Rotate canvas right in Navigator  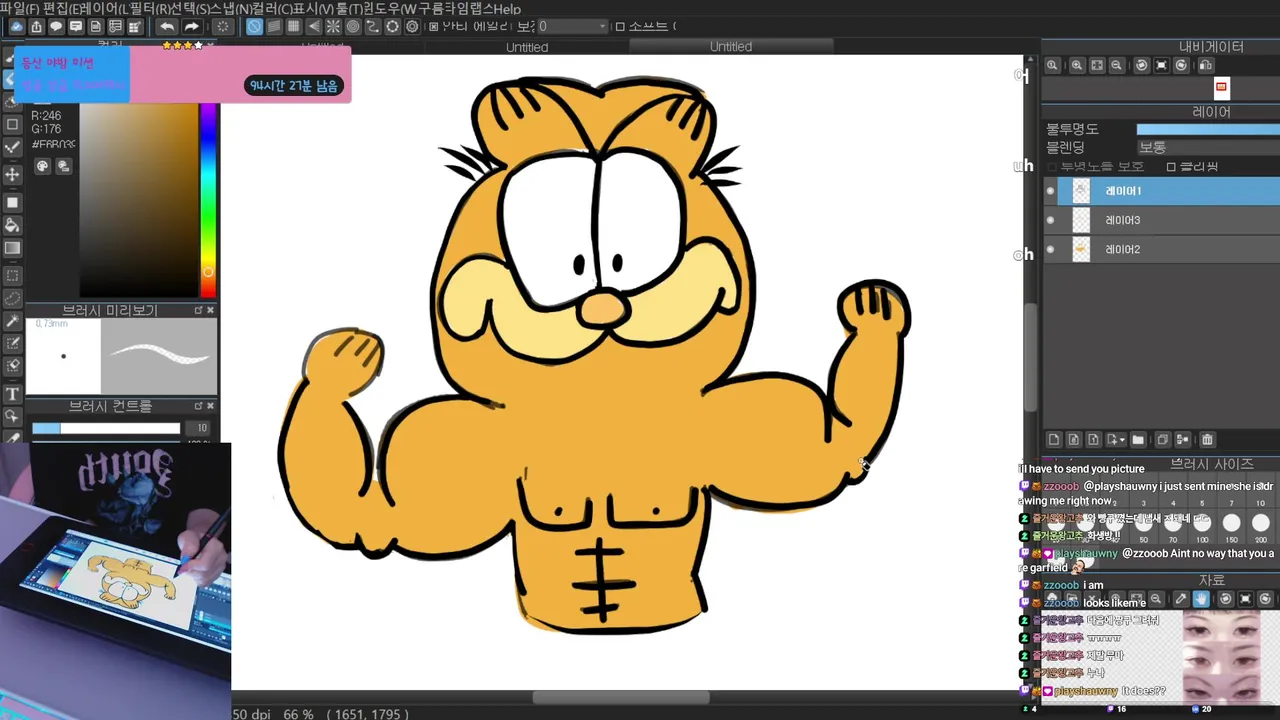click(x=1181, y=65)
